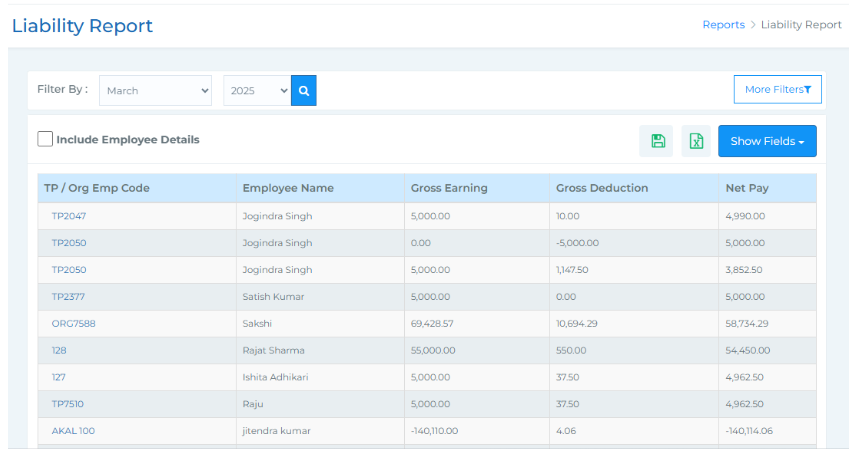Open employee code TP2047 link

70,216
